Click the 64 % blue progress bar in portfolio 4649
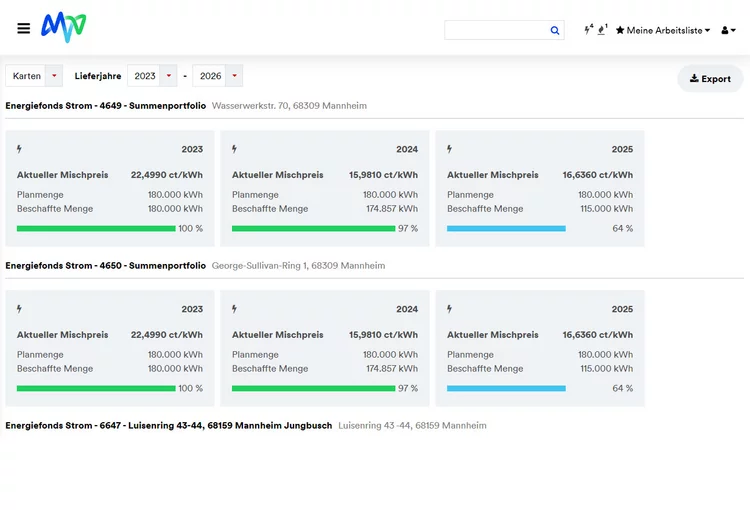Viewport: 750px width, 510px height. [506, 228]
